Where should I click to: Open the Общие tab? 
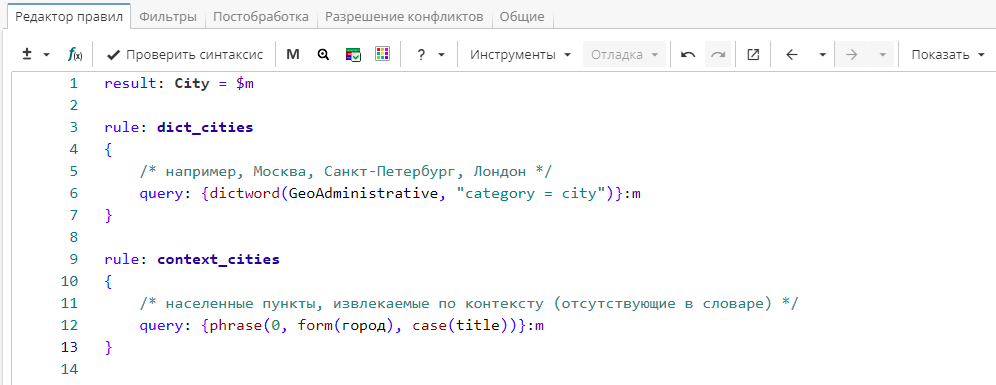522,17
